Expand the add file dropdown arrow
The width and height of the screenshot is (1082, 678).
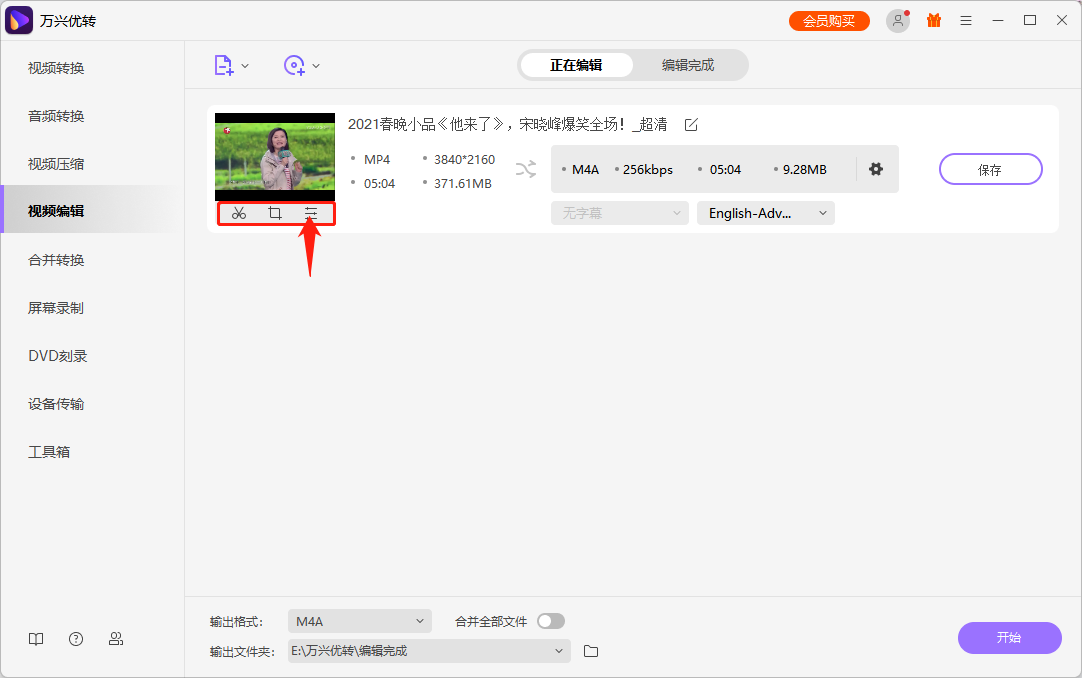(245, 66)
